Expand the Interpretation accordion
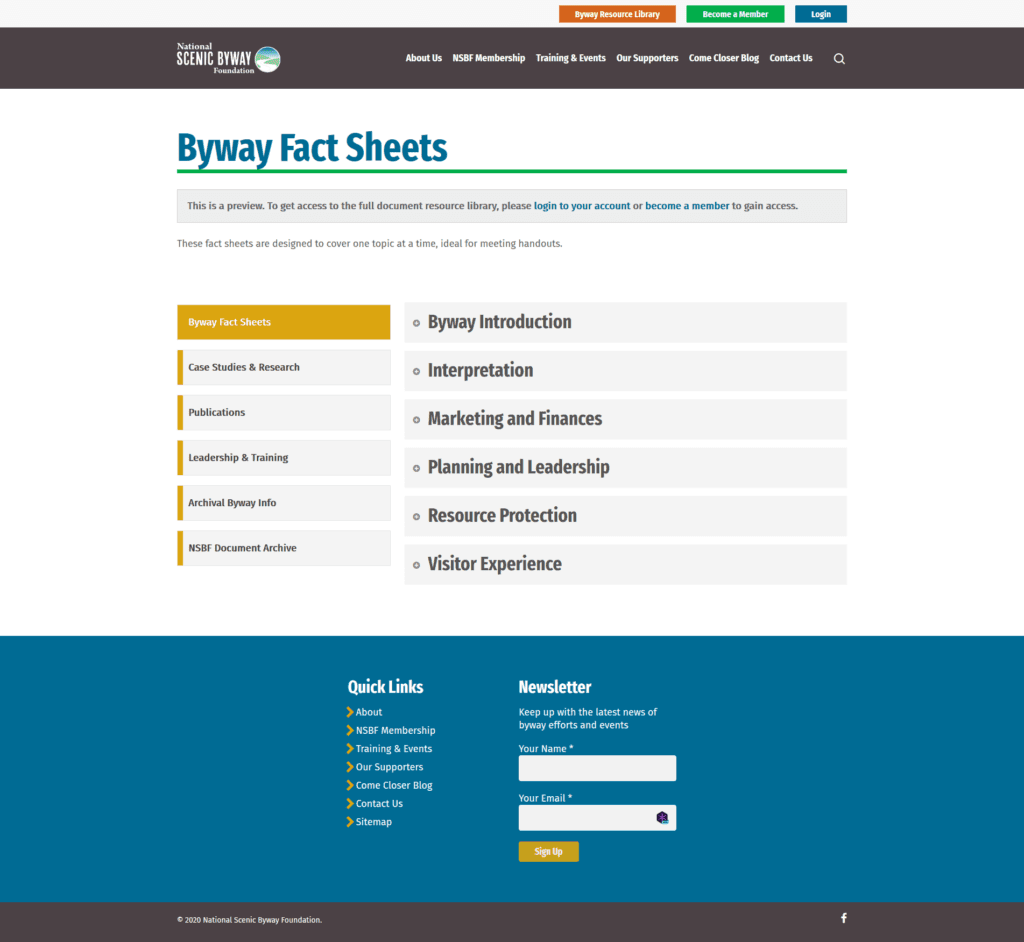The height and width of the screenshot is (942, 1024). 480,371
